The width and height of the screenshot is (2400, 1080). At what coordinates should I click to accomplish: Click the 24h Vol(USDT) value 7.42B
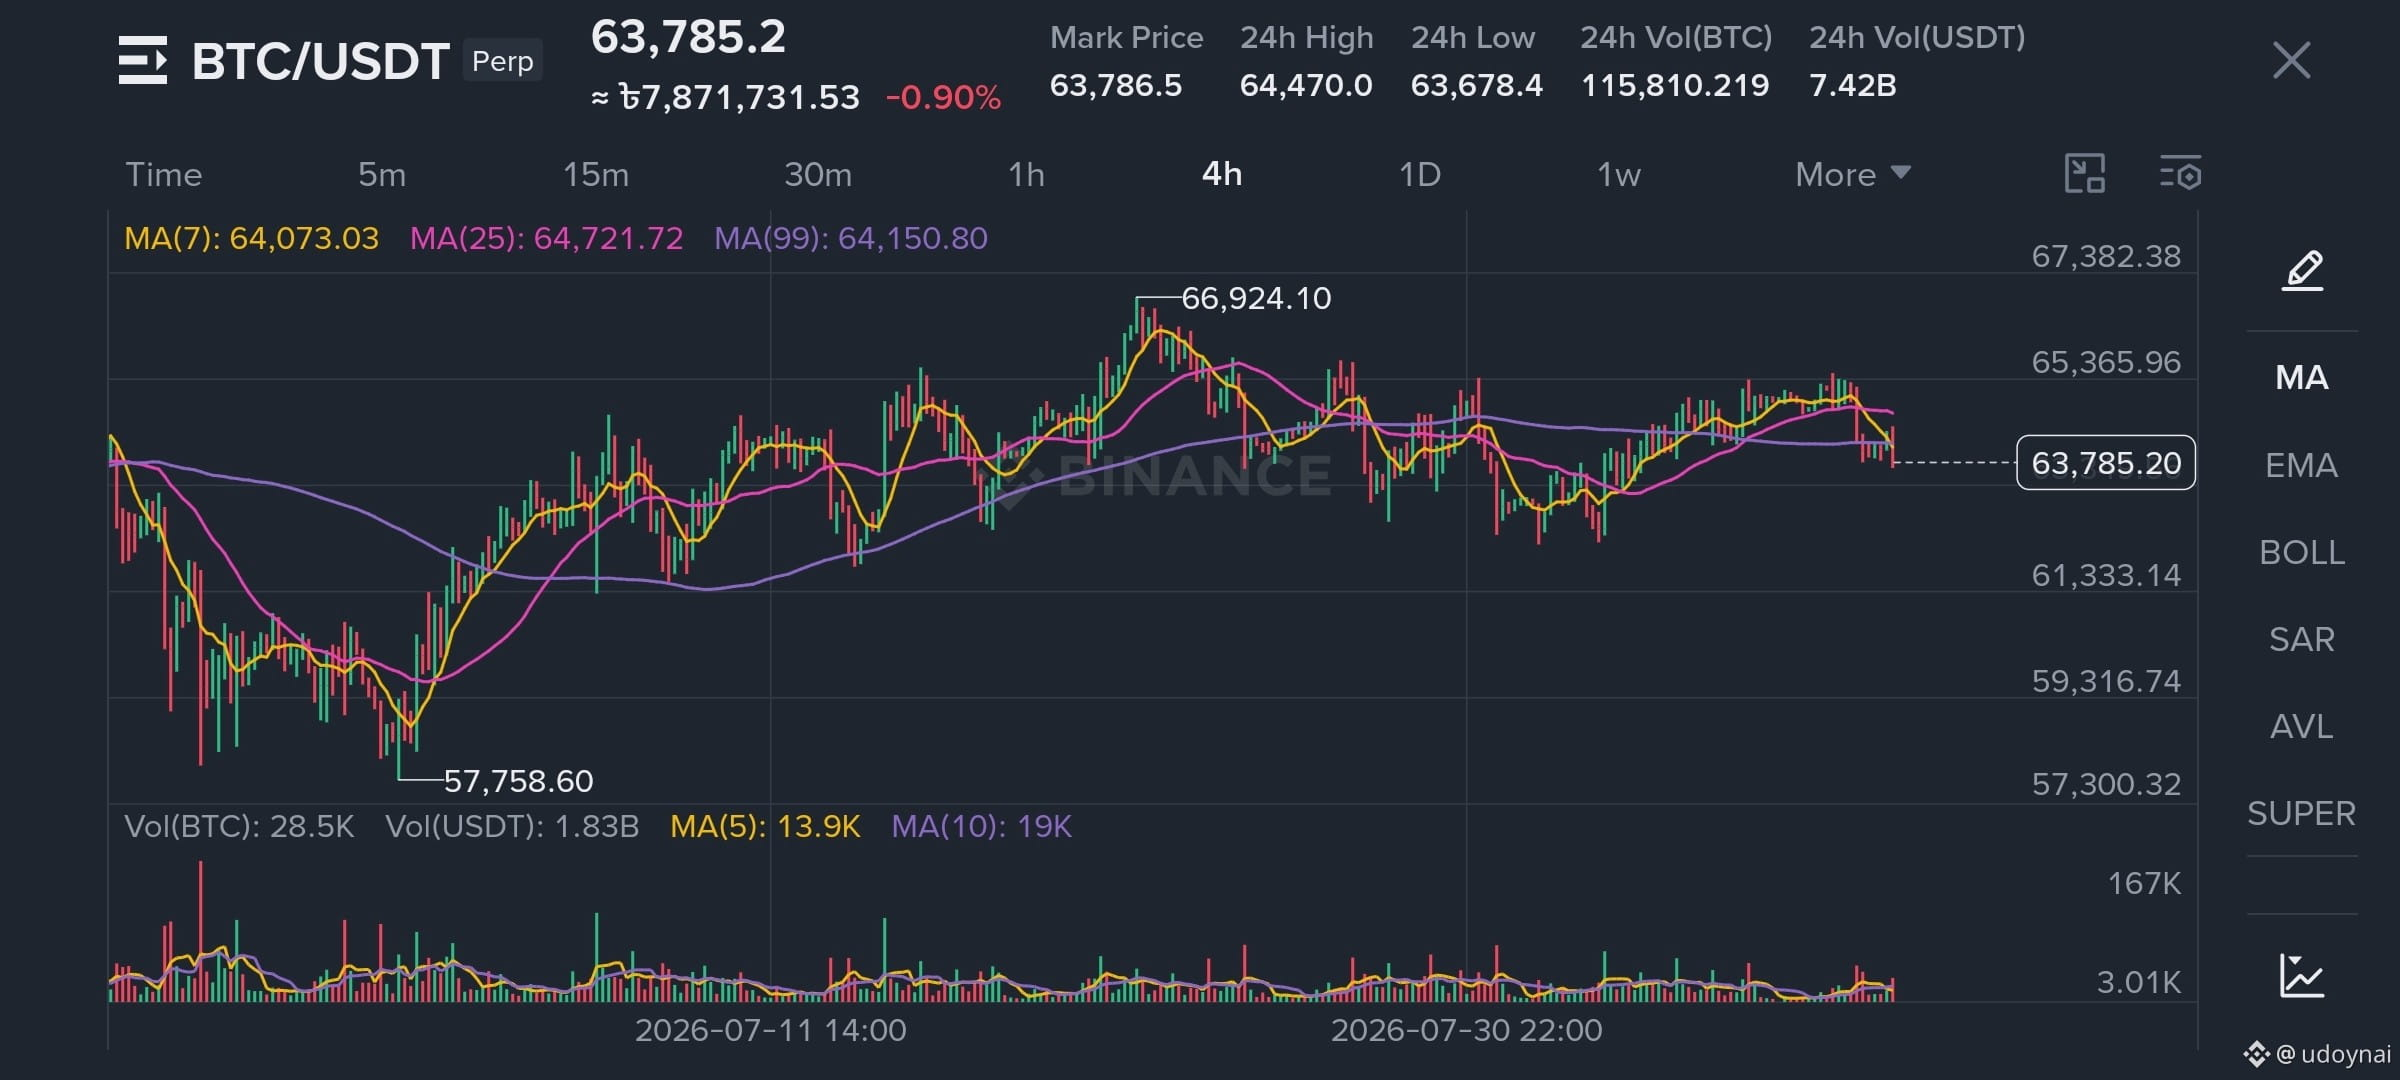(x=1853, y=85)
